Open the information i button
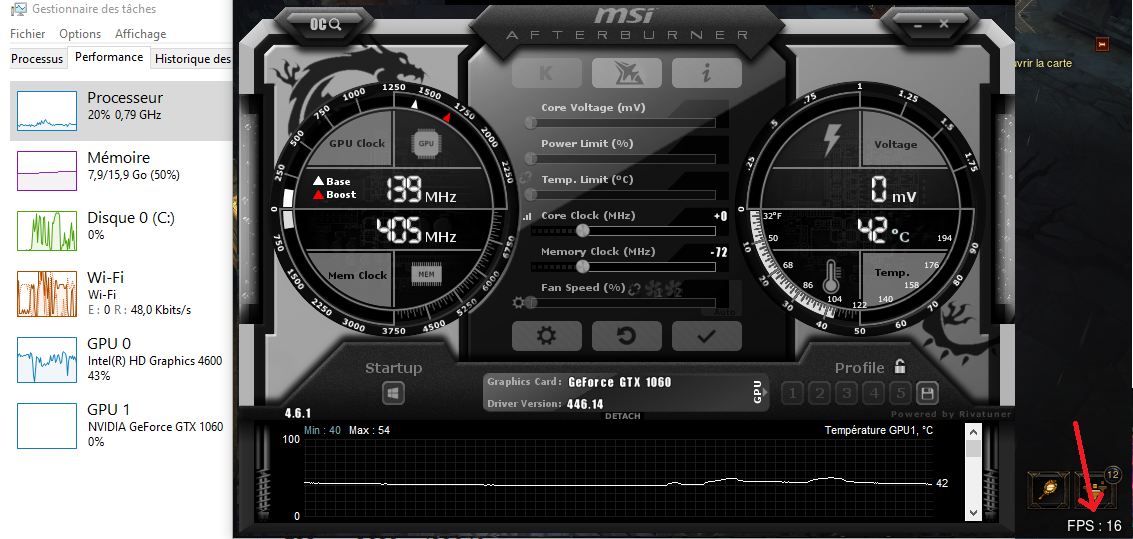This screenshot has height=539, width=1133. [x=707, y=73]
